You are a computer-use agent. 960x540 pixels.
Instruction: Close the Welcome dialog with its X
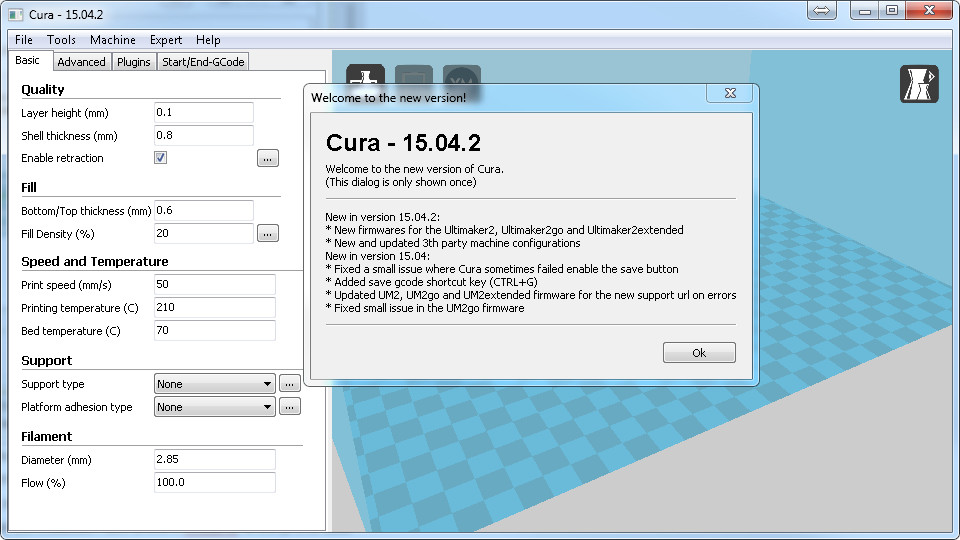pyautogui.click(x=730, y=93)
